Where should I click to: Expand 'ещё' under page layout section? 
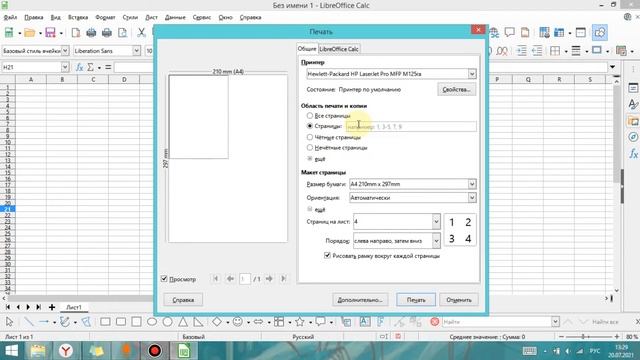point(316,209)
